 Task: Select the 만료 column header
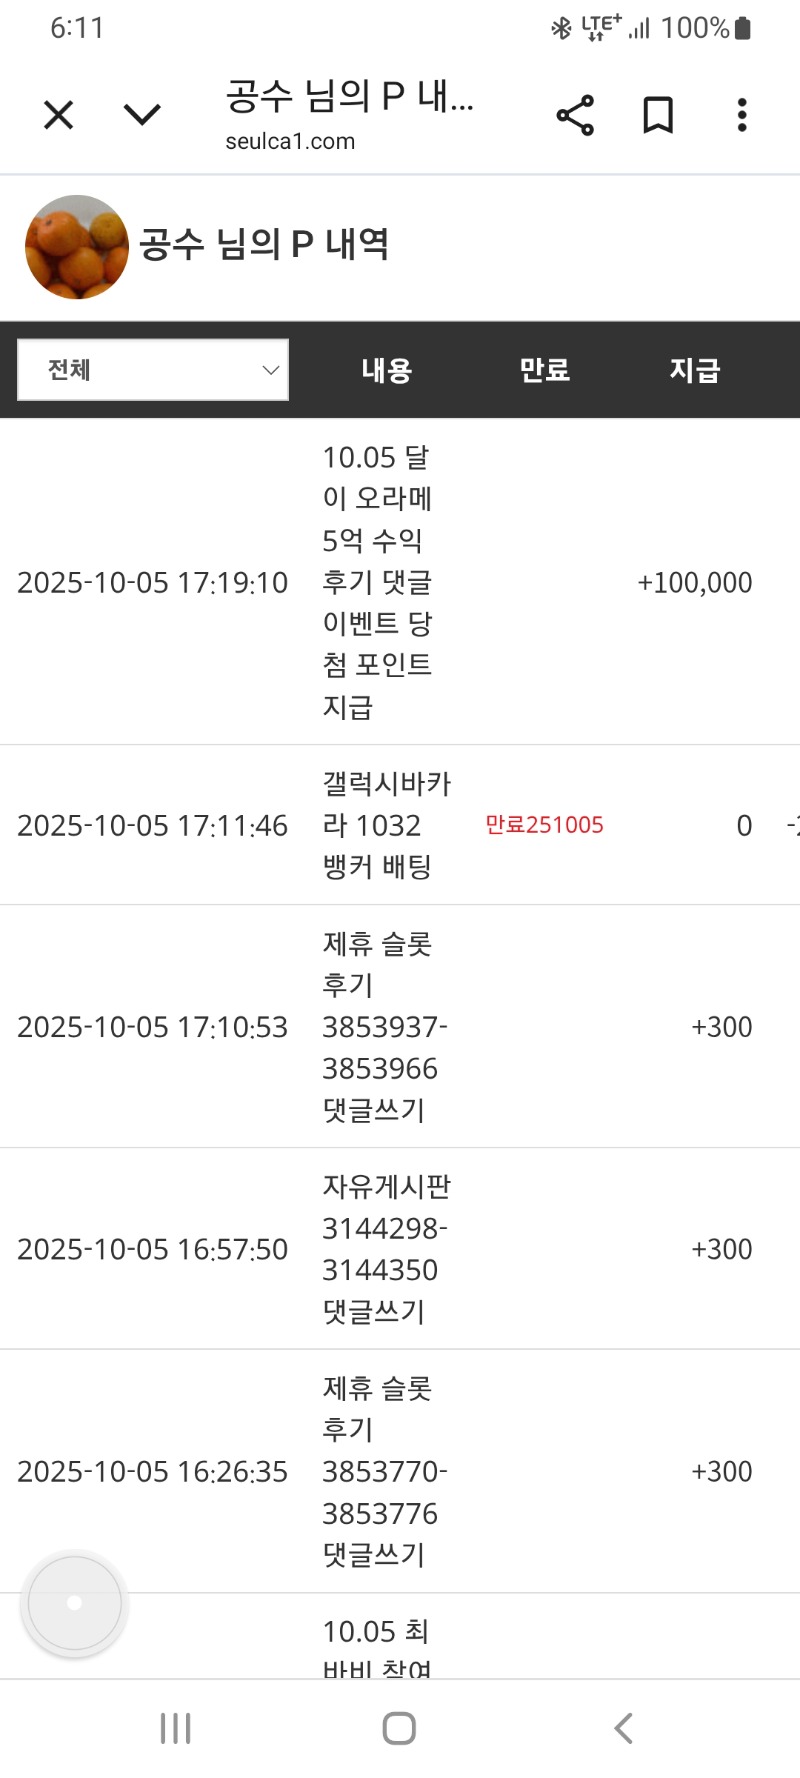[544, 370]
